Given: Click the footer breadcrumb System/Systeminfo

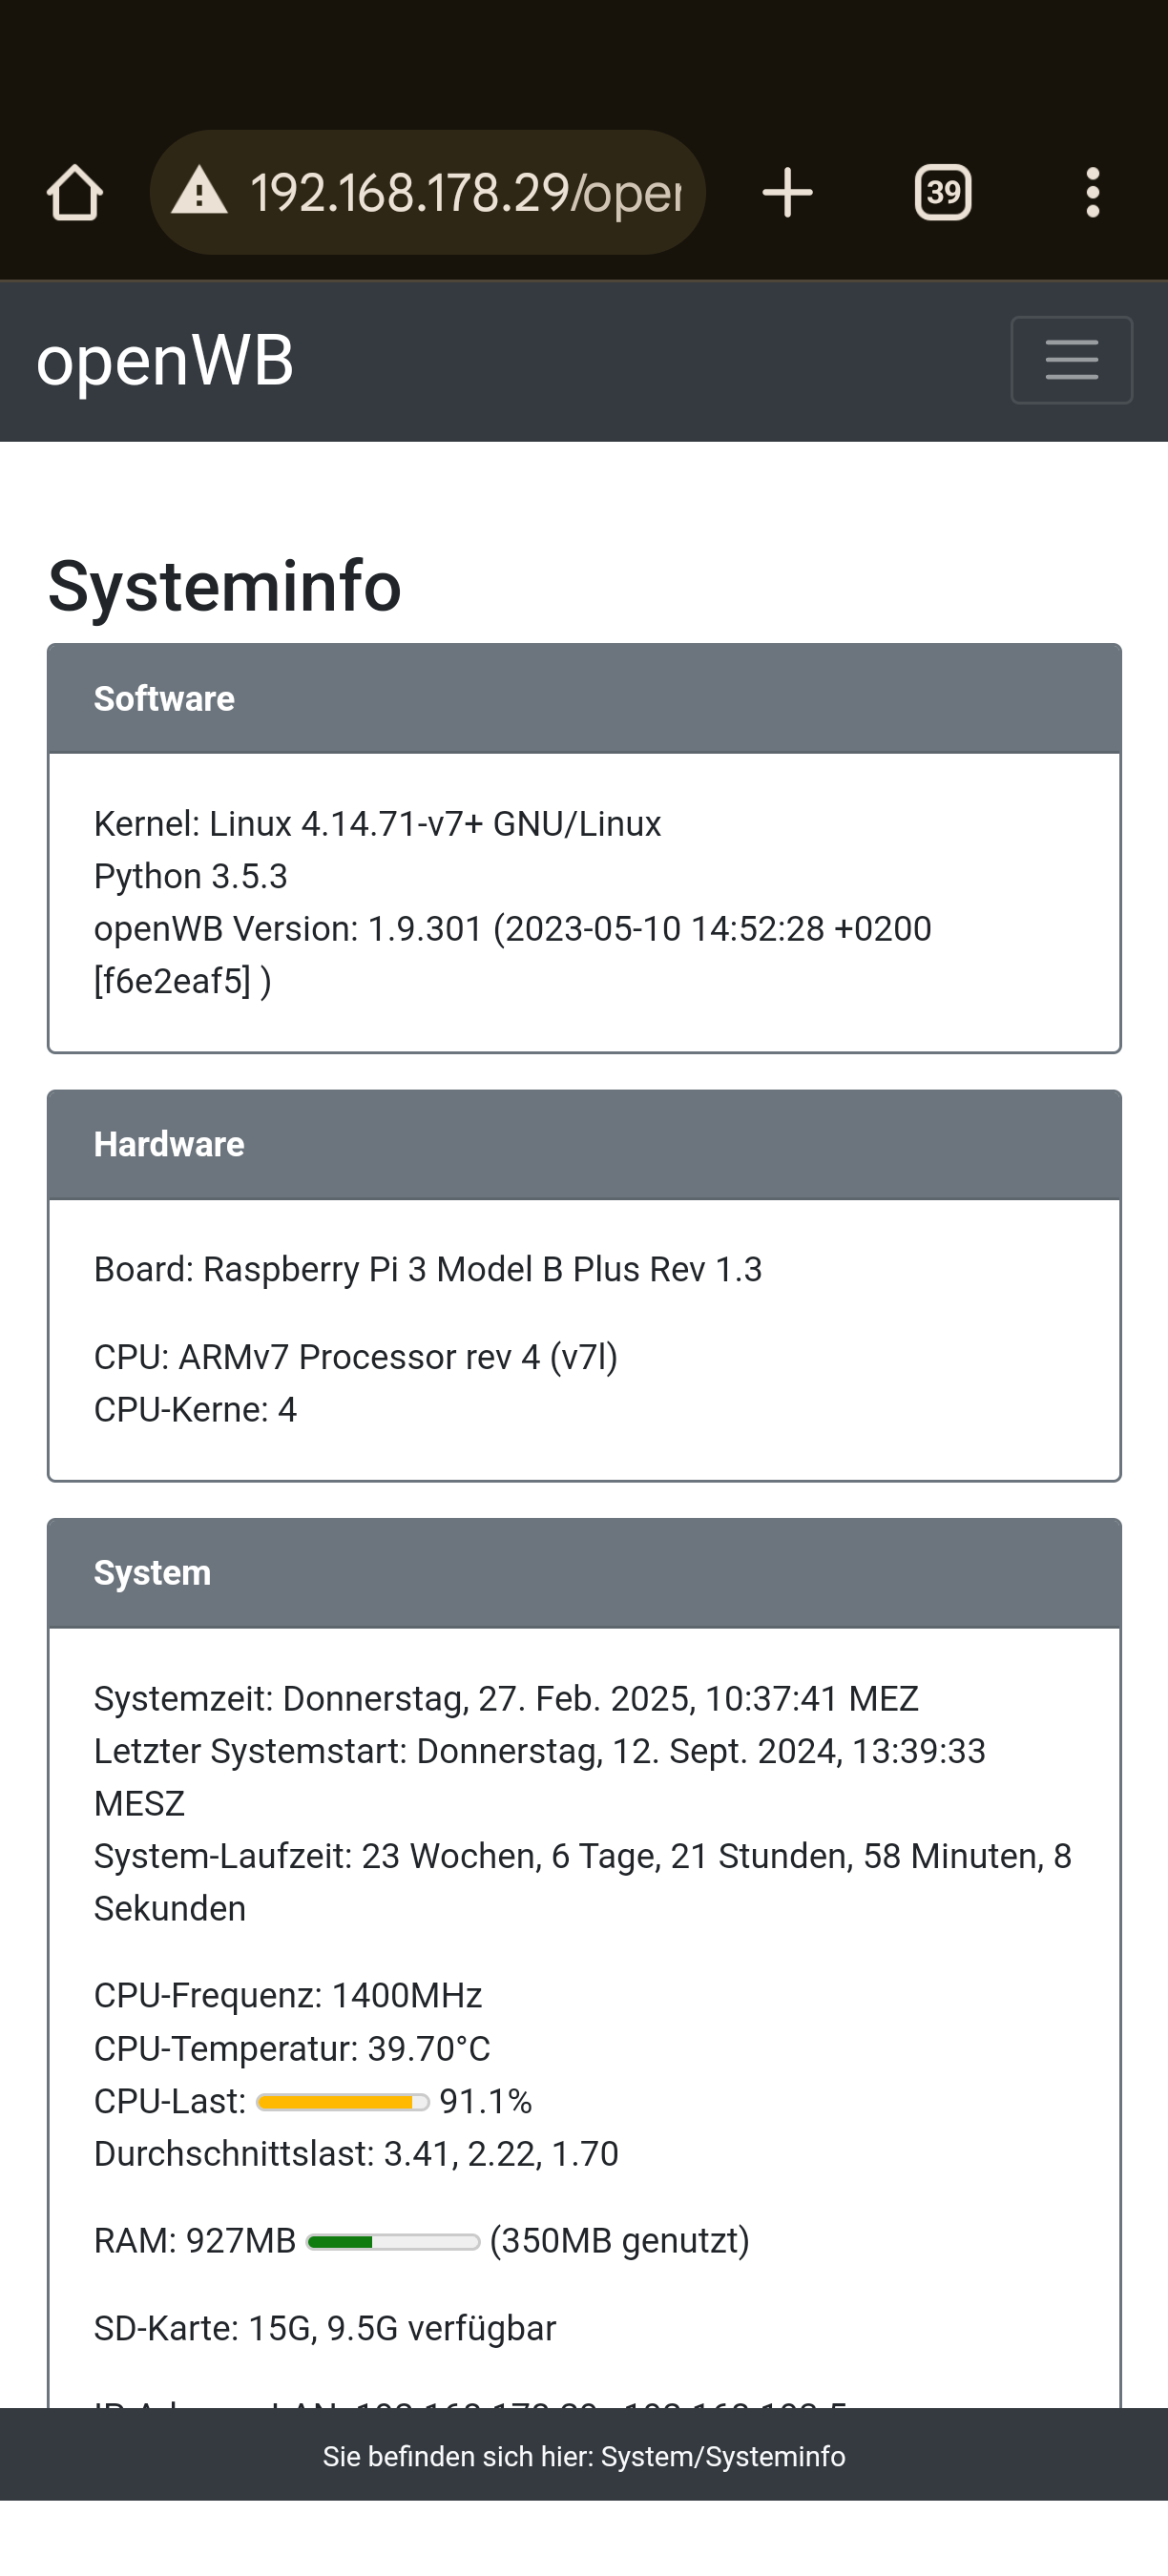Looking at the screenshot, I should point(584,2456).
